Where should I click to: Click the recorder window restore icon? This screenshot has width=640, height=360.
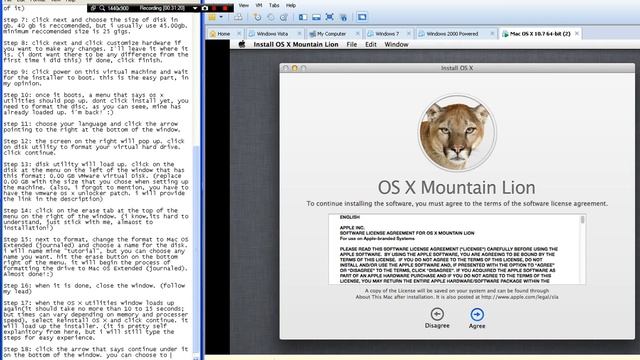pos(93,8)
